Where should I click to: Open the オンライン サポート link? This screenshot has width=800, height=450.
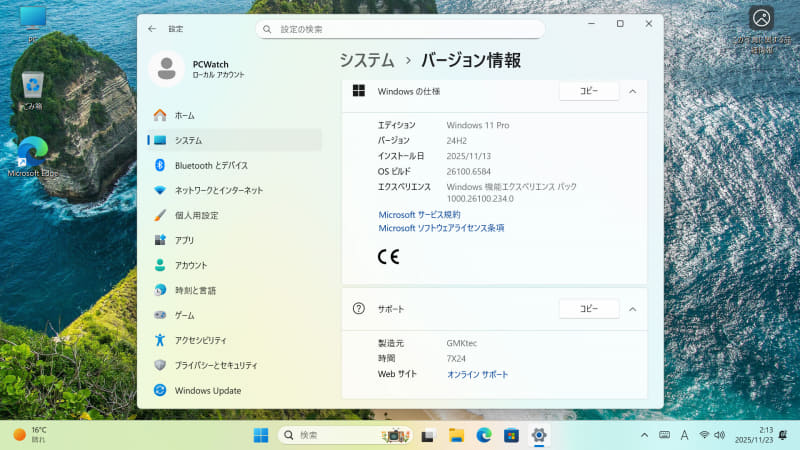tap(478, 374)
